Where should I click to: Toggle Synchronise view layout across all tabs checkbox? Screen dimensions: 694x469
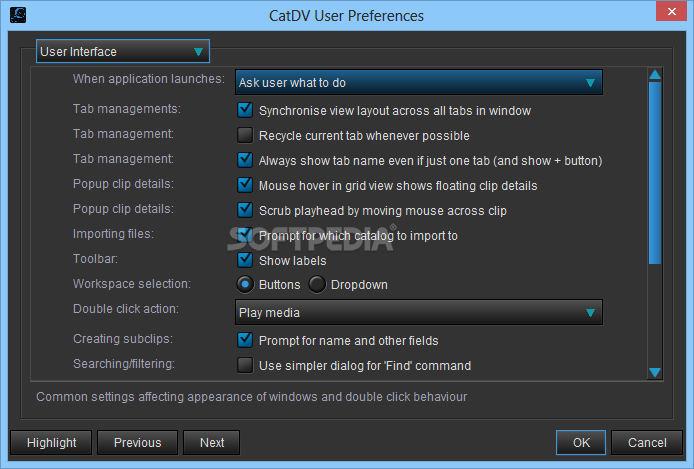(245, 110)
